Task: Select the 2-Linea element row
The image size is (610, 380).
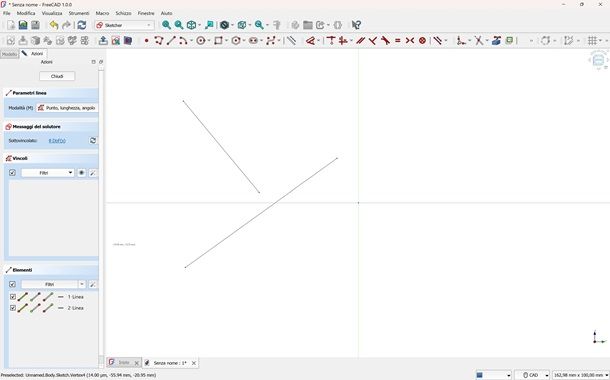Action: coord(53,308)
